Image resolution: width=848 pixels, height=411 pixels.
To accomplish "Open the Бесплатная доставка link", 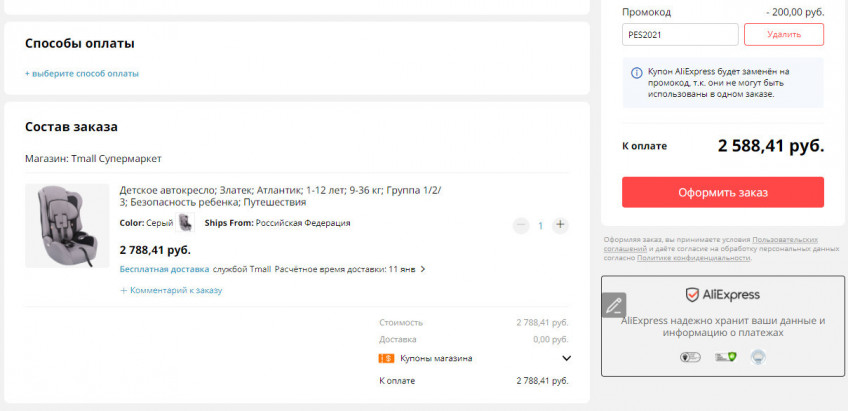I will tap(164, 269).
